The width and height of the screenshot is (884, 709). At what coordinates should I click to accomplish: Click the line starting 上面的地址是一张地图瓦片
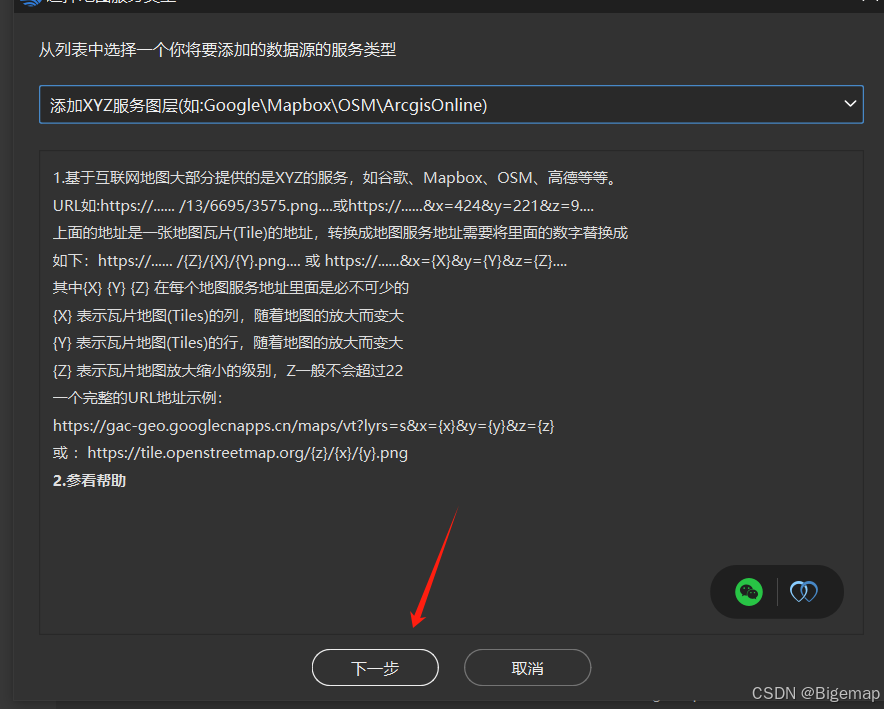click(340, 233)
